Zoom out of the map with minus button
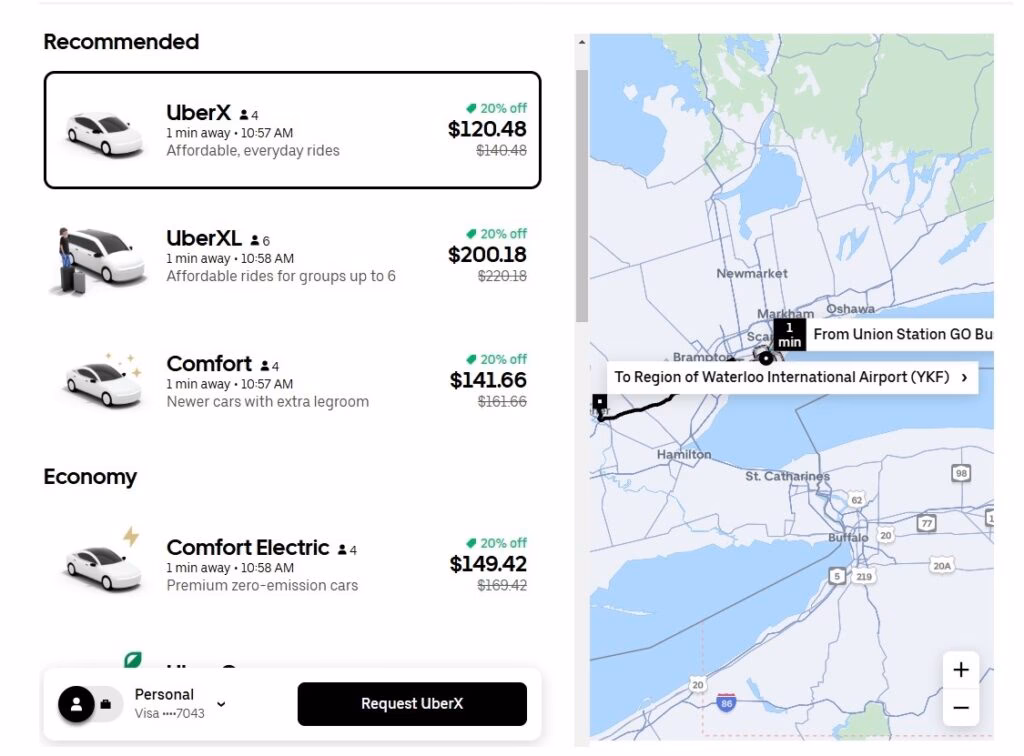The image size is (1024, 756). (961, 707)
